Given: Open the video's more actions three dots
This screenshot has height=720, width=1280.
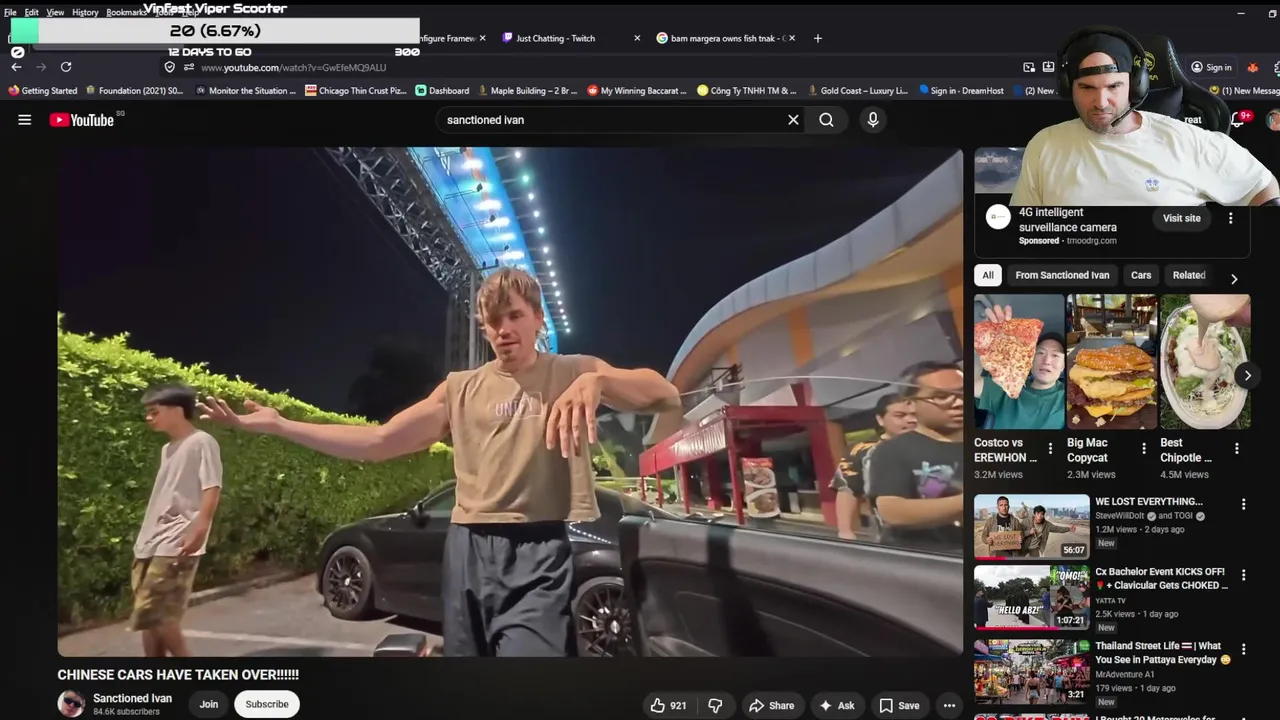Looking at the screenshot, I should click(949, 705).
